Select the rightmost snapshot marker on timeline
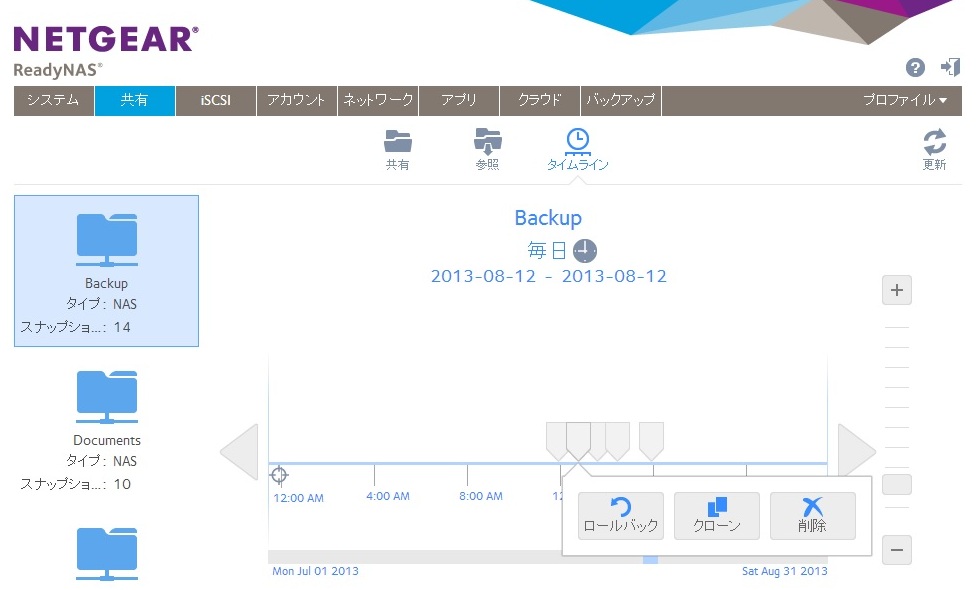 pyautogui.click(x=651, y=441)
